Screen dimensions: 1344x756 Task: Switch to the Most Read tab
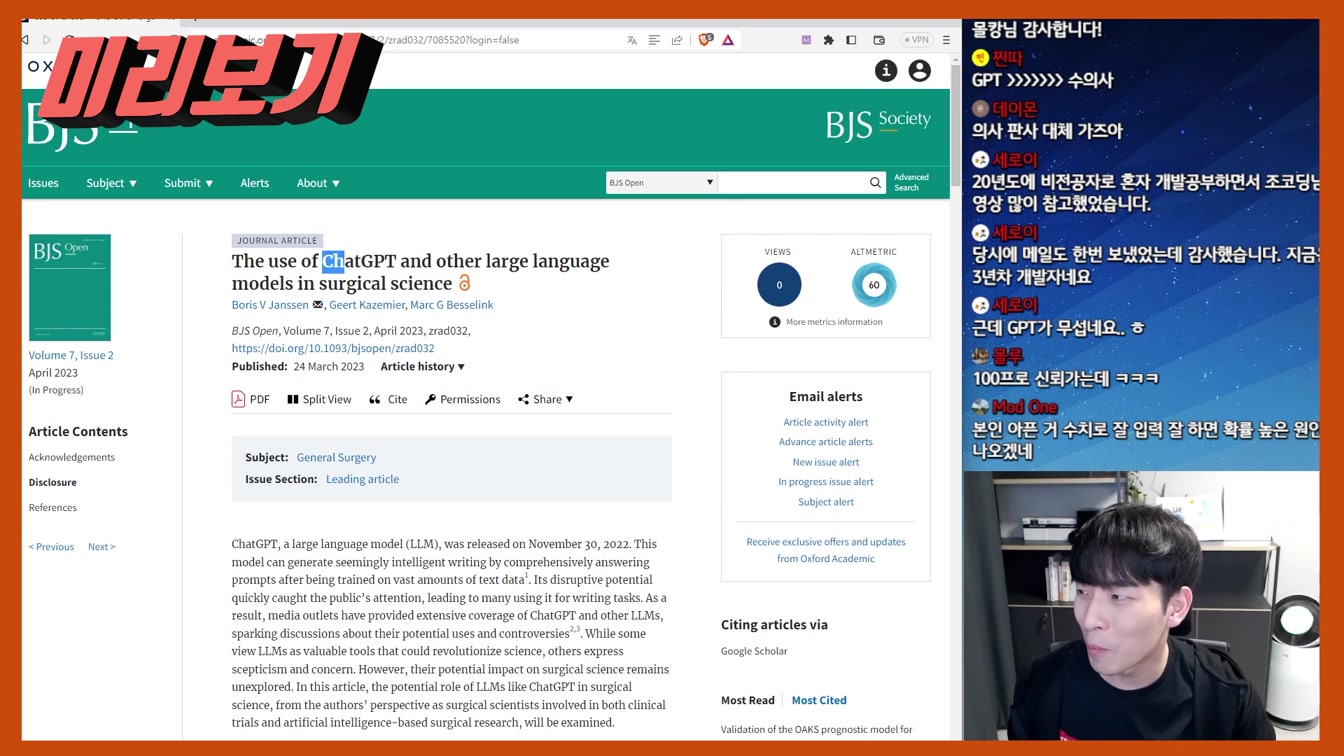coord(748,700)
